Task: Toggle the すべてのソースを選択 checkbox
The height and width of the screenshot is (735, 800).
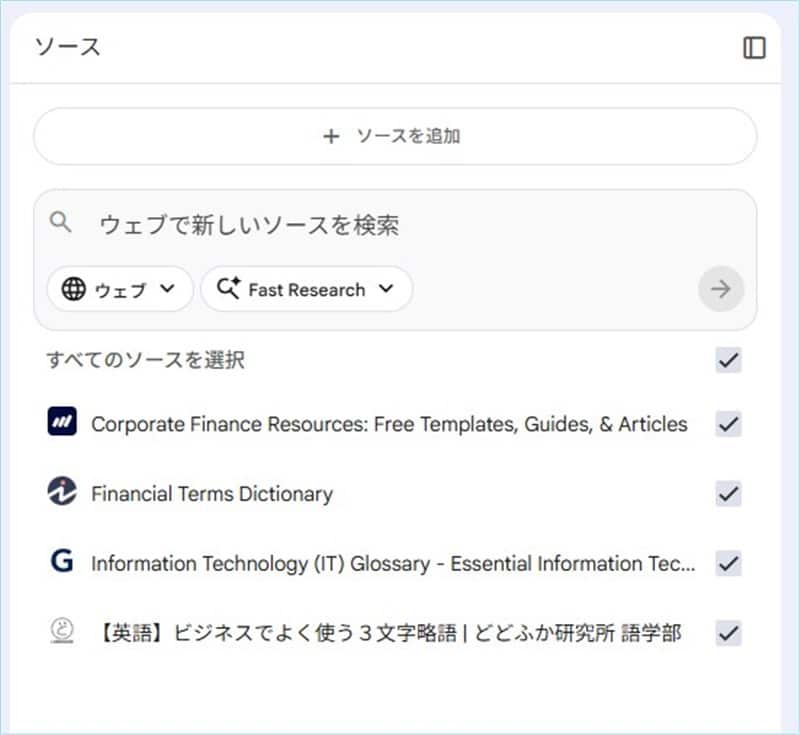Action: [728, 360]
